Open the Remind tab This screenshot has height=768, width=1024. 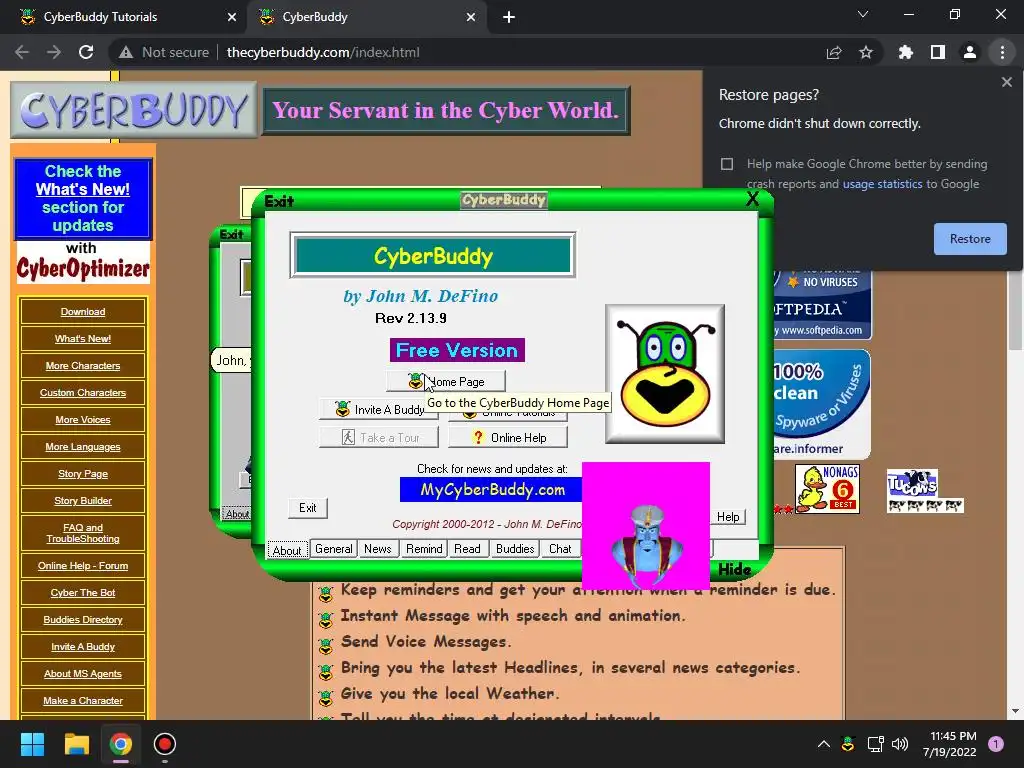click(424, 549)
